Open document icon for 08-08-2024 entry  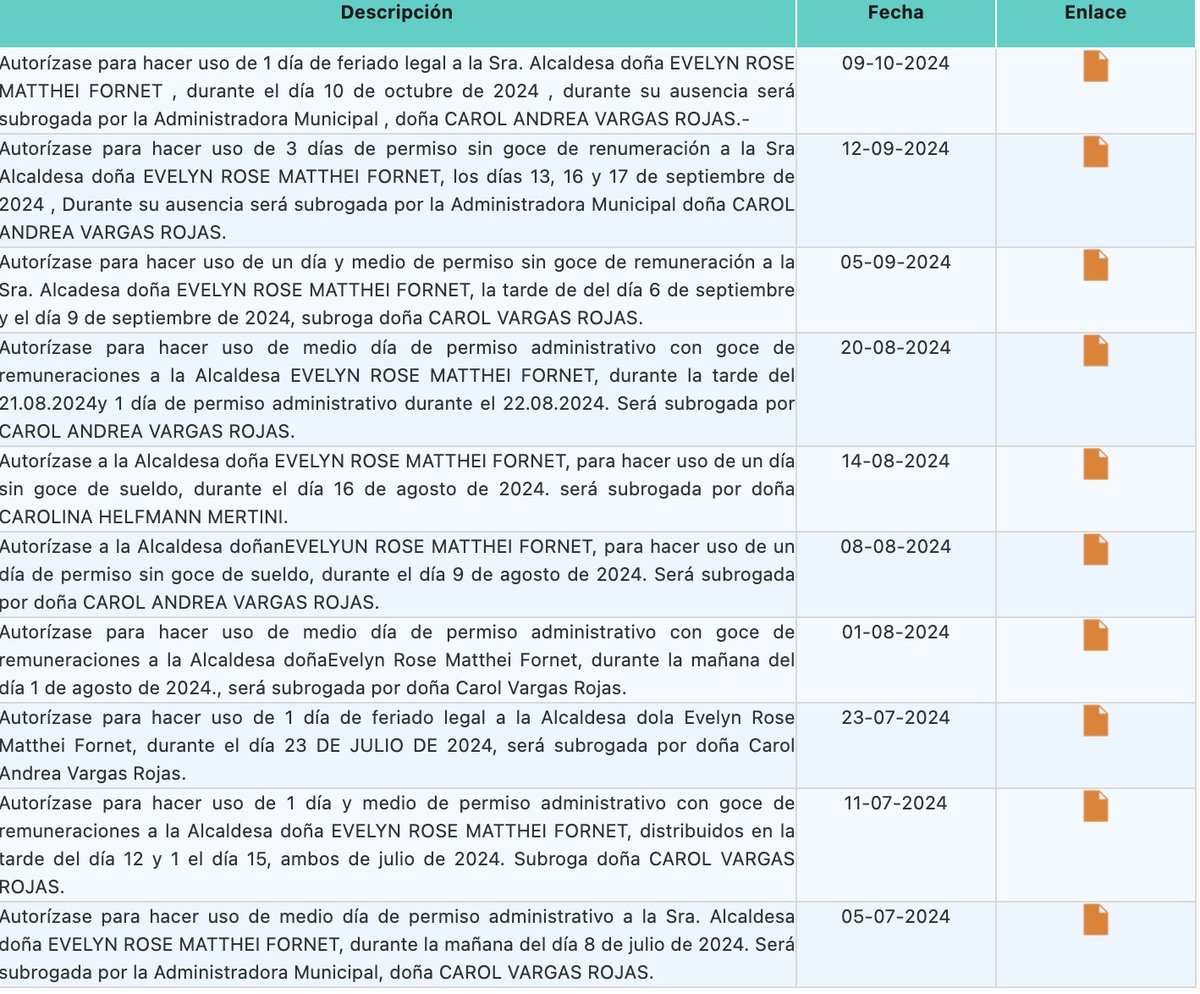click(x=1096, y=550)
